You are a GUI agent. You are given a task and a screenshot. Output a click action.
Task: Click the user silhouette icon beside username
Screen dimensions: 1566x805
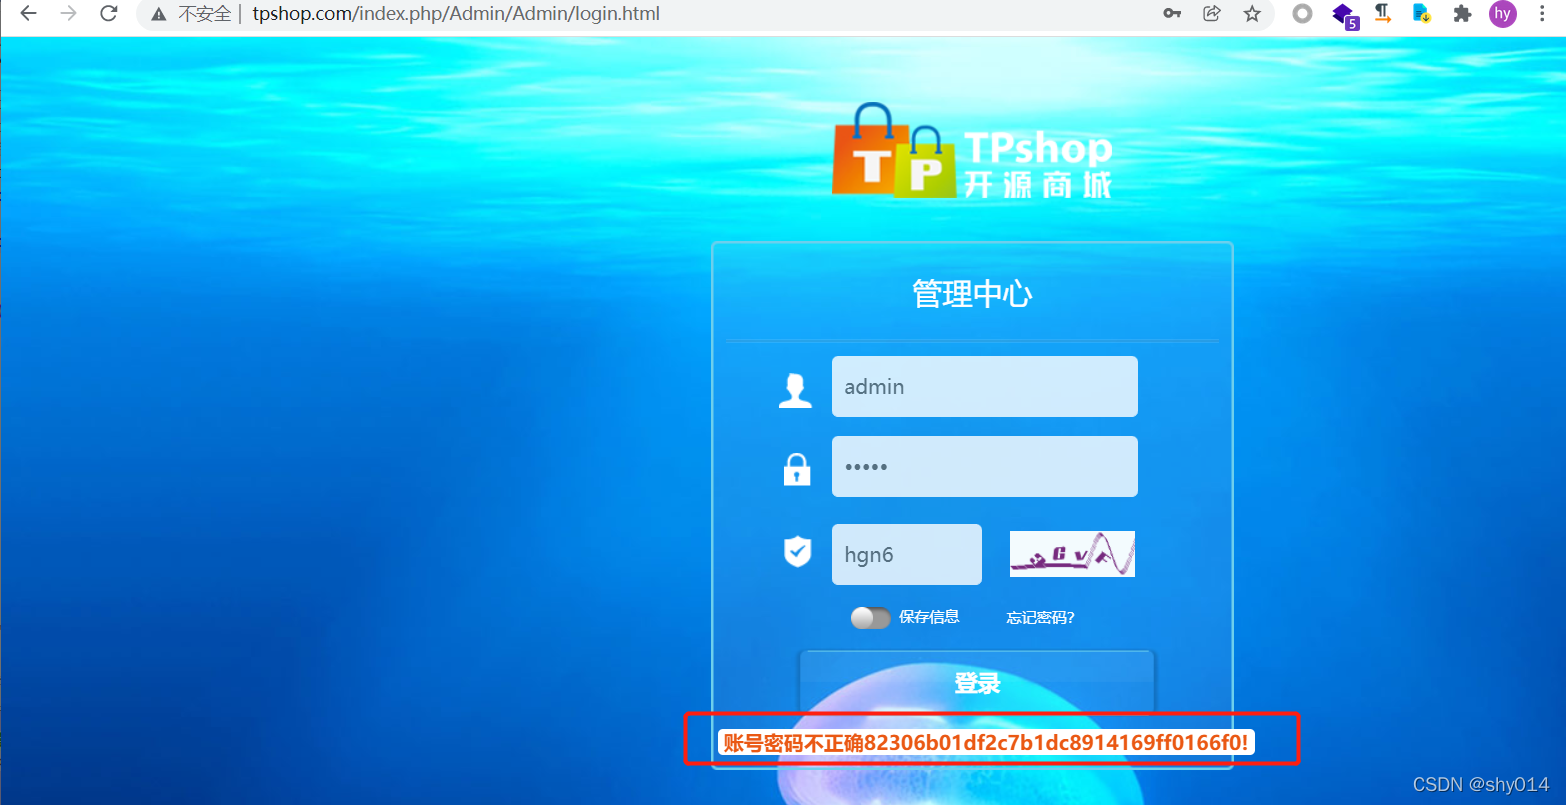(x=796, y=390)
